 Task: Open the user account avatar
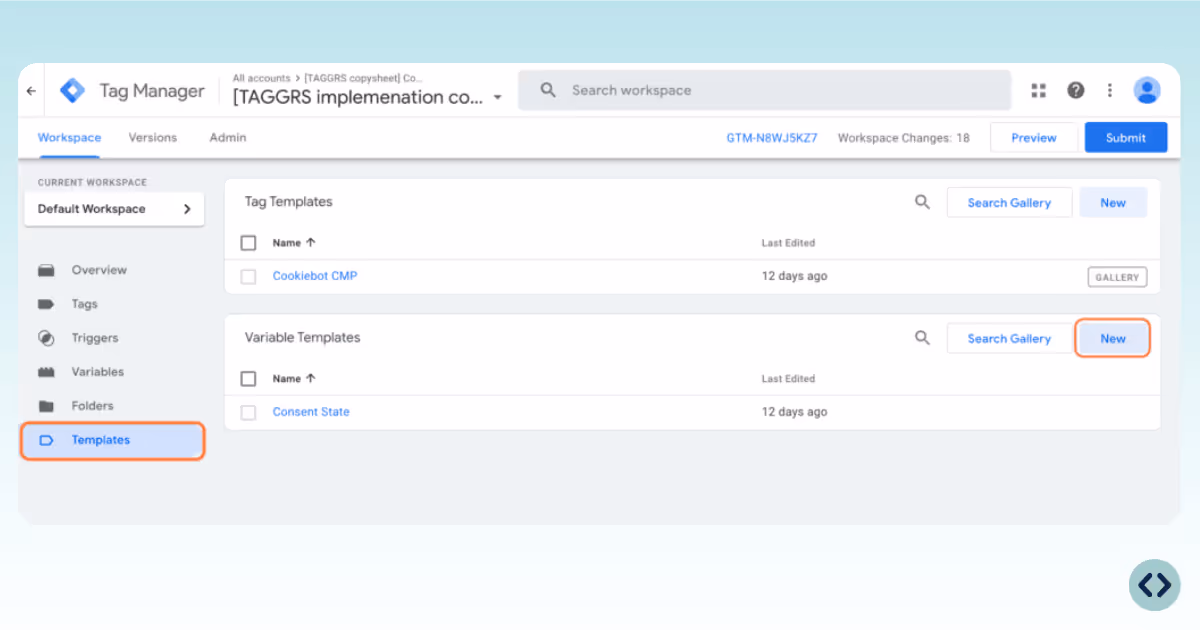coord(1147,90)
